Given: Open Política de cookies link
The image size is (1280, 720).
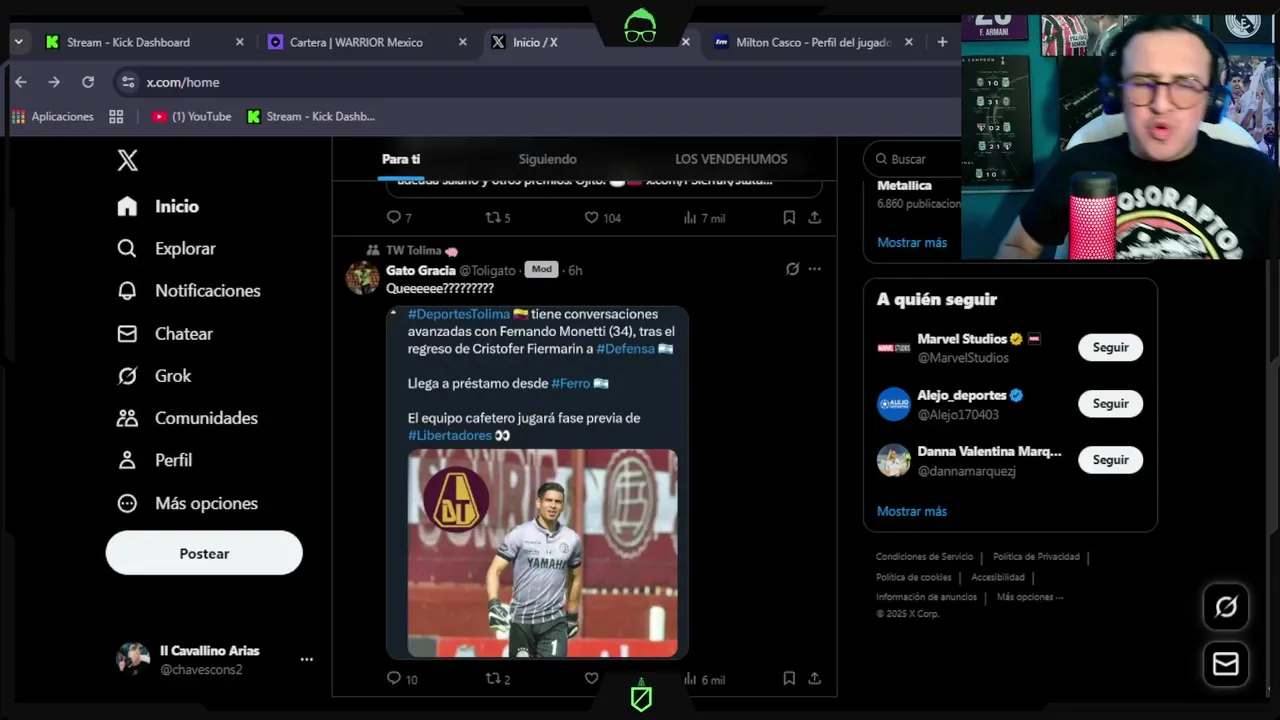Looking at the screenshot, I should 913,577.
